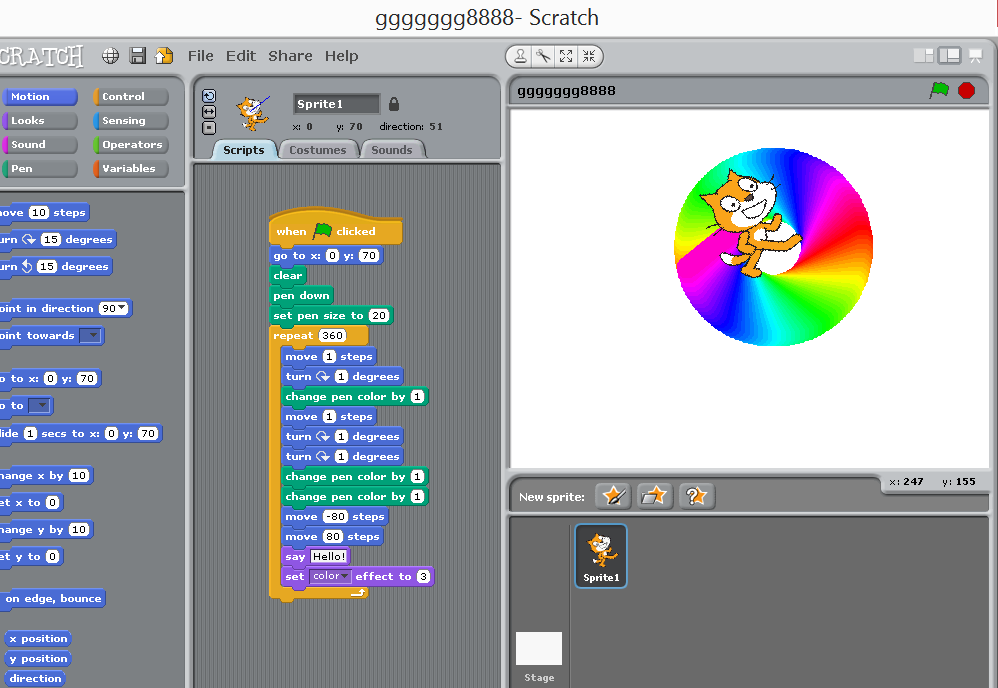
Task: Click the share project icon in toolbar
Action: (x=164, y=56)
